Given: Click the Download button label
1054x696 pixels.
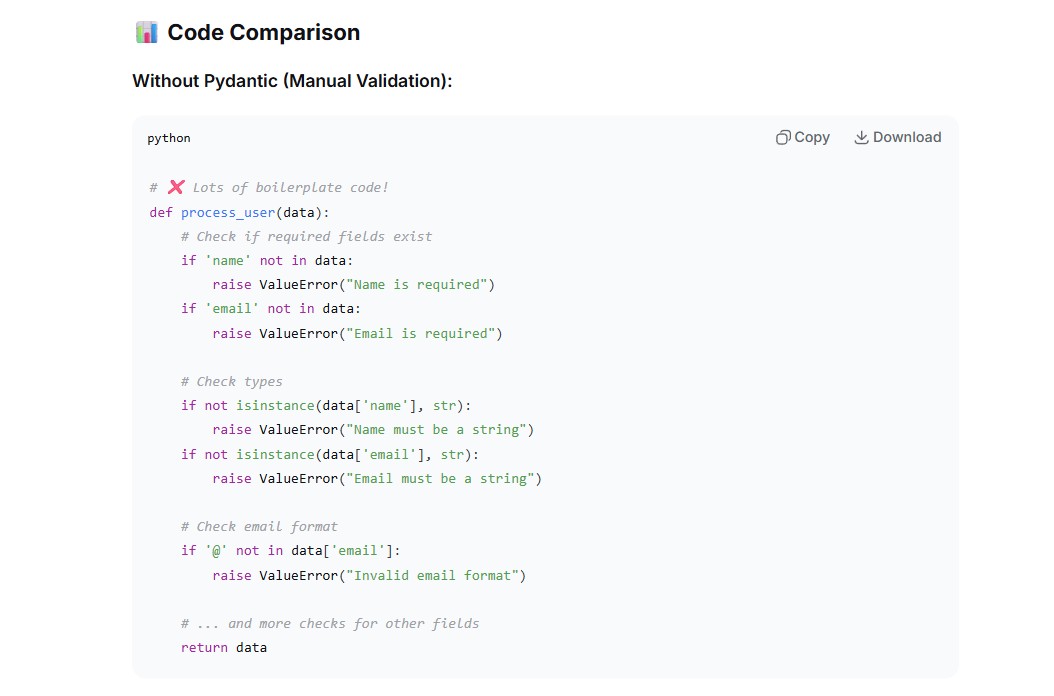Looking at the screenshot, I should coord(907,137).
